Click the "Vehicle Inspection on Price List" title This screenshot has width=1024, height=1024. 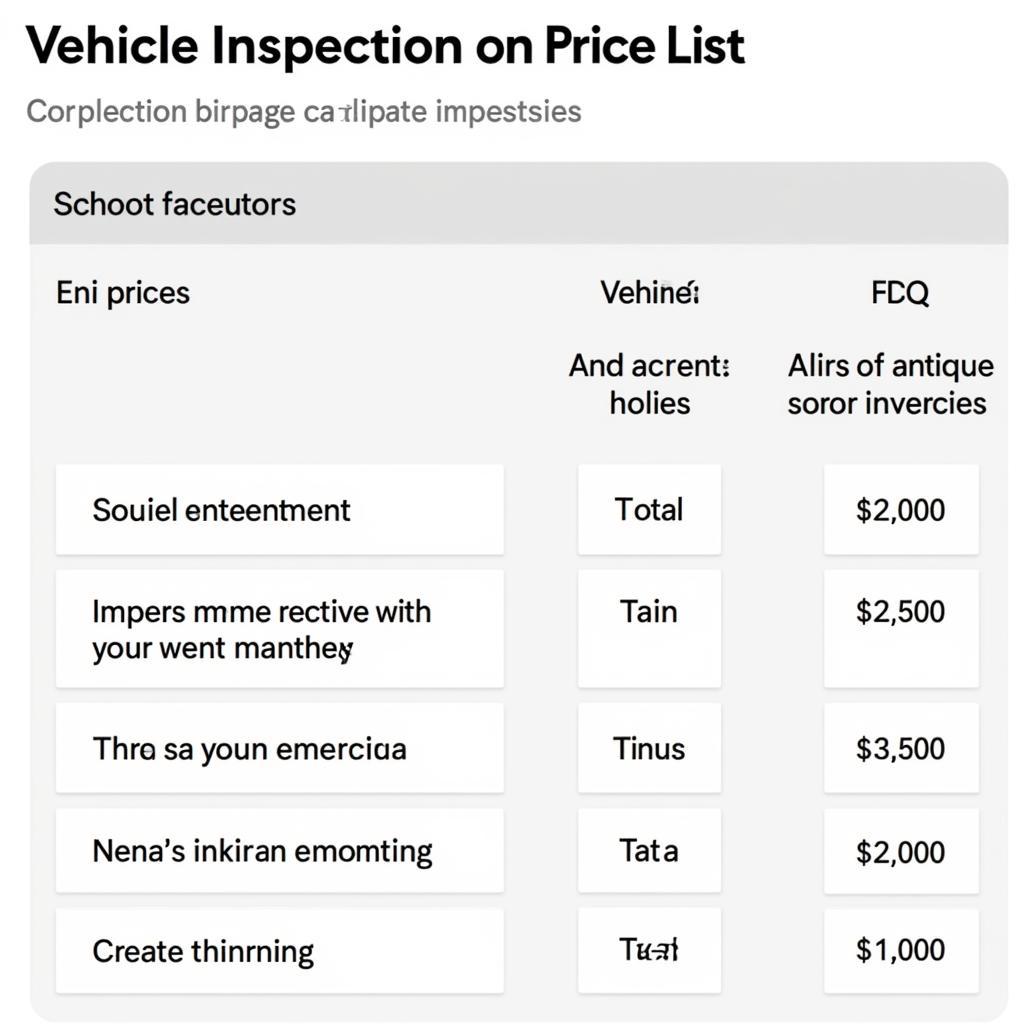[x=385, y=46]
